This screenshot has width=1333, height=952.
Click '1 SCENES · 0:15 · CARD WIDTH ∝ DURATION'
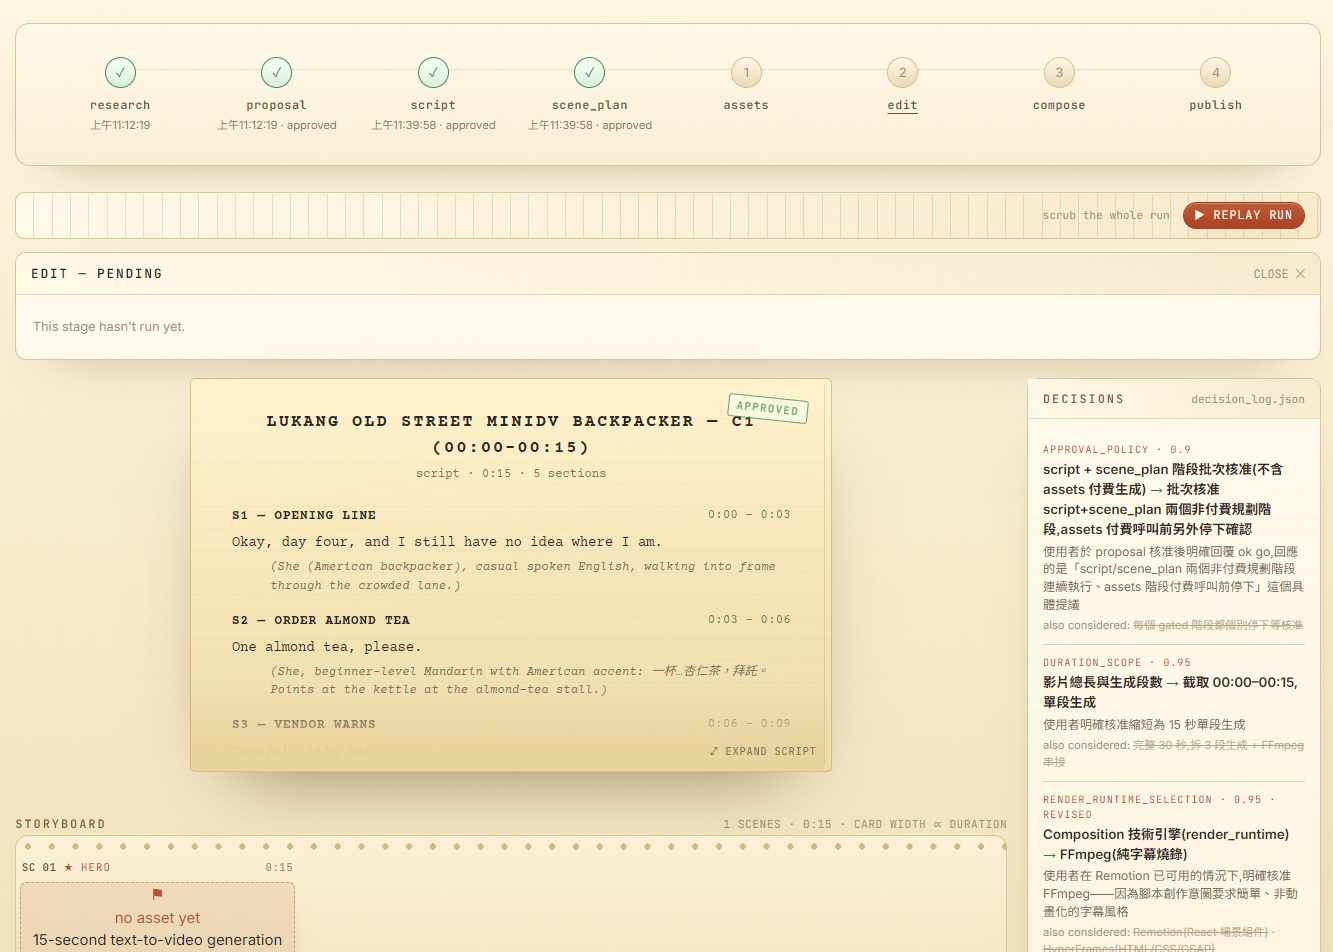[865, 824]
